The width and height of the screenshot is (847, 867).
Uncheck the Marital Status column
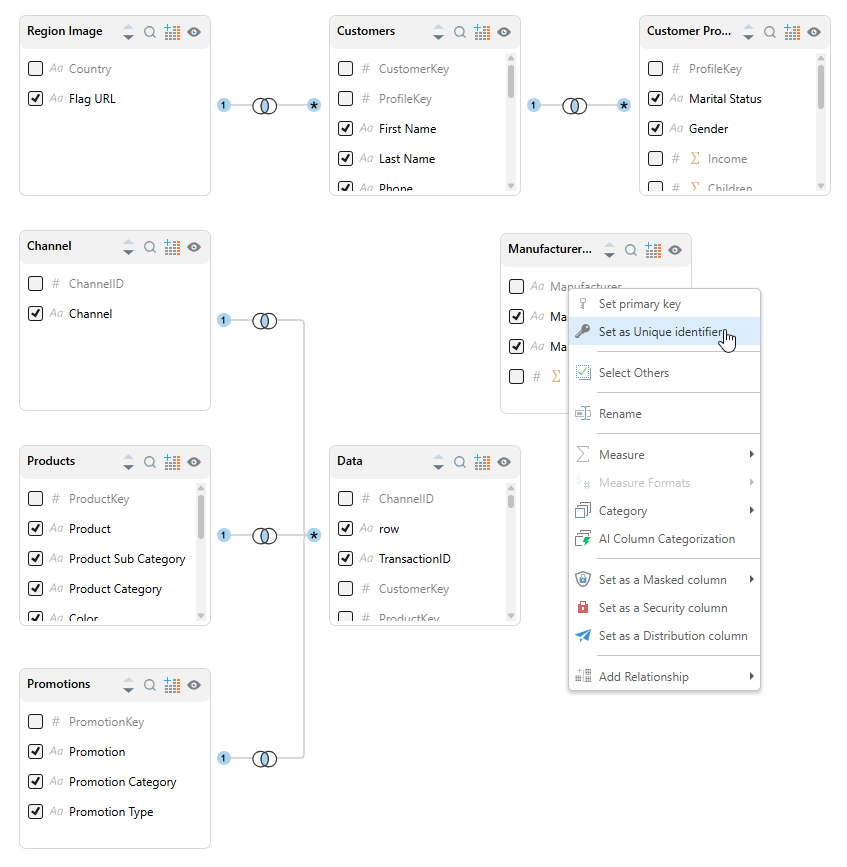(656, 99)
